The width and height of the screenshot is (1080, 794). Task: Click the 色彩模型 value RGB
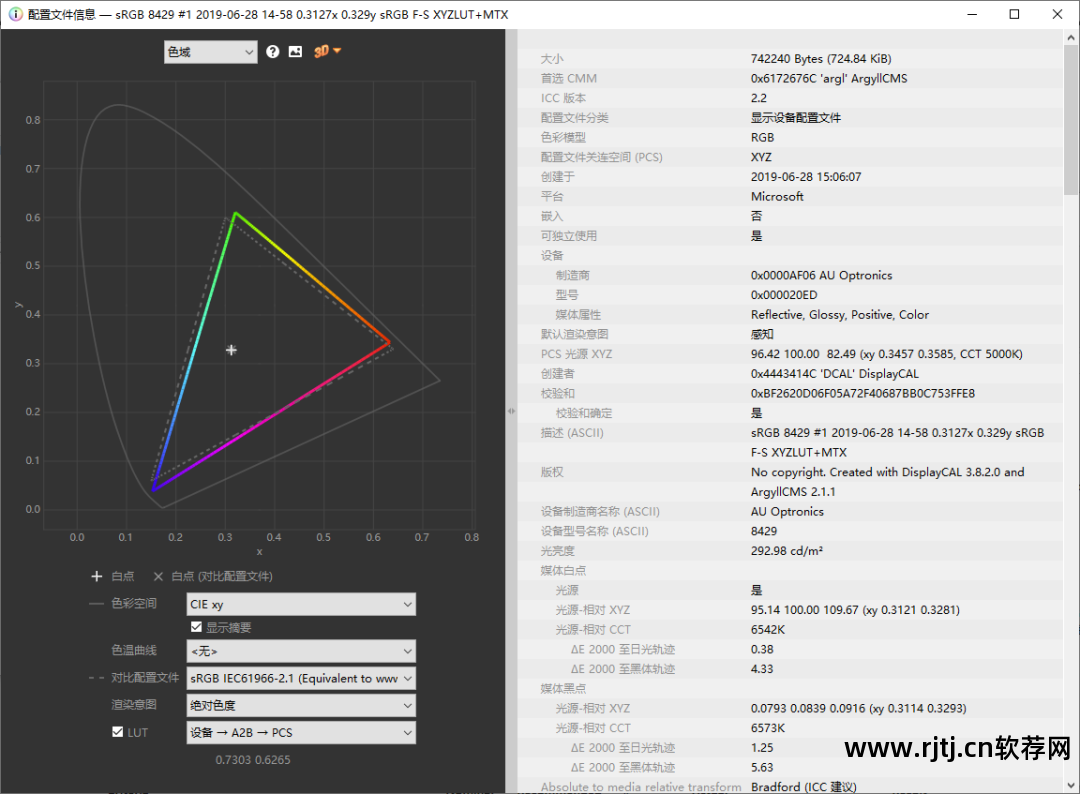pos(762,138)
